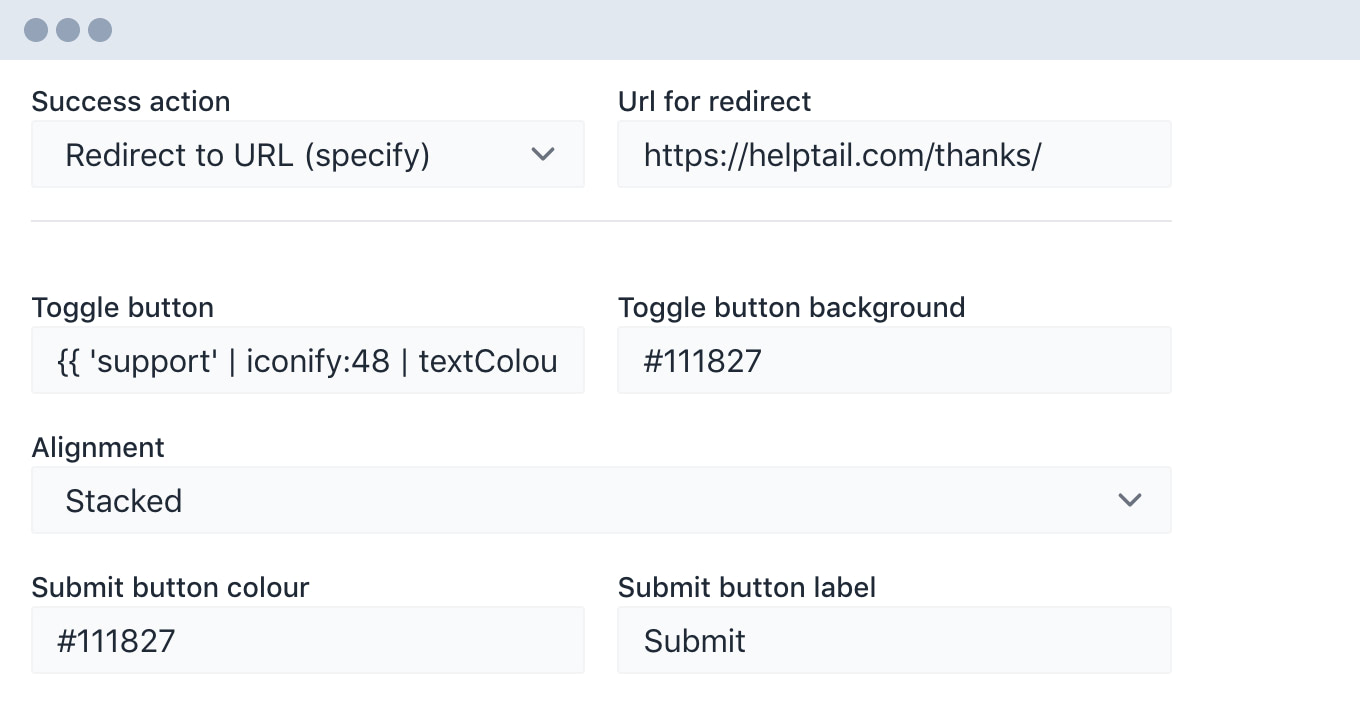Click the 'Success action' label

[131, 102]
